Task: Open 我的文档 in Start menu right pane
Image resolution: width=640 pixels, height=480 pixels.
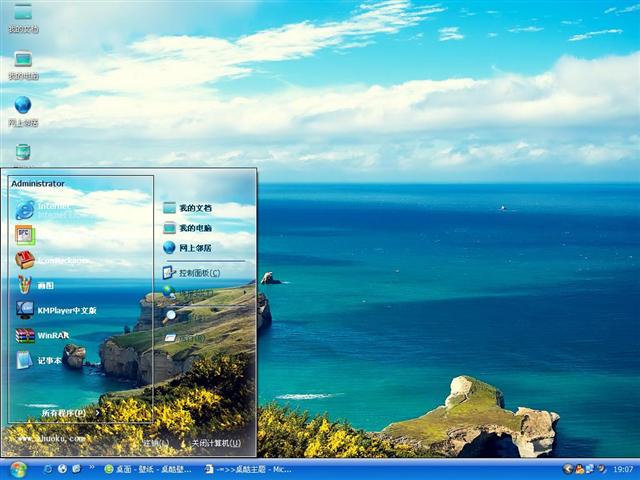Action: [187, 208]
